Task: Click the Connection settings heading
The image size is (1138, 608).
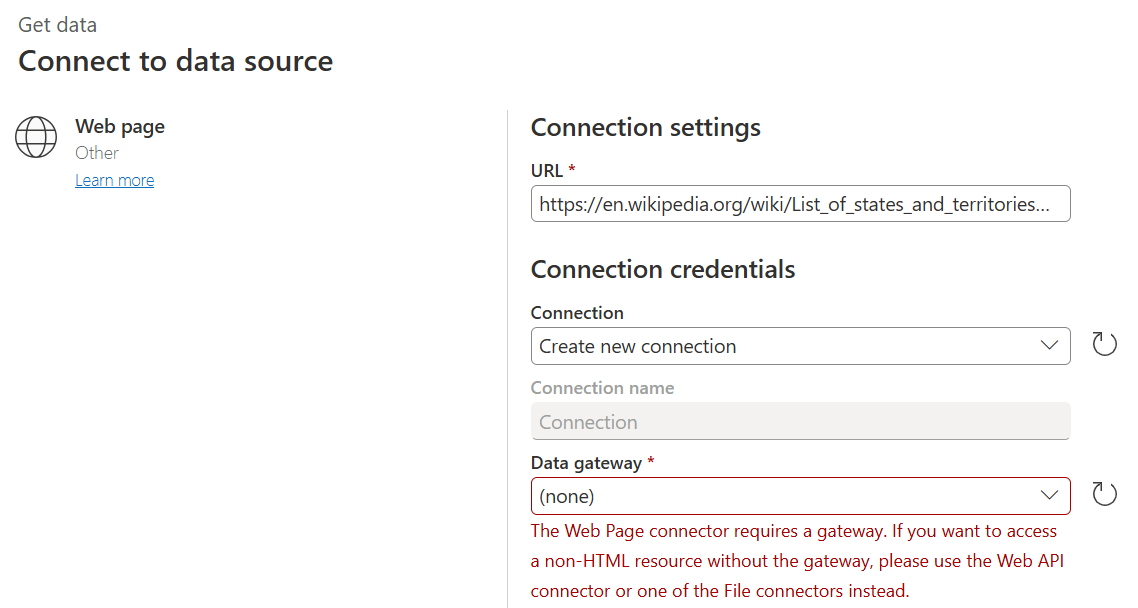Action: coord(645,127)
